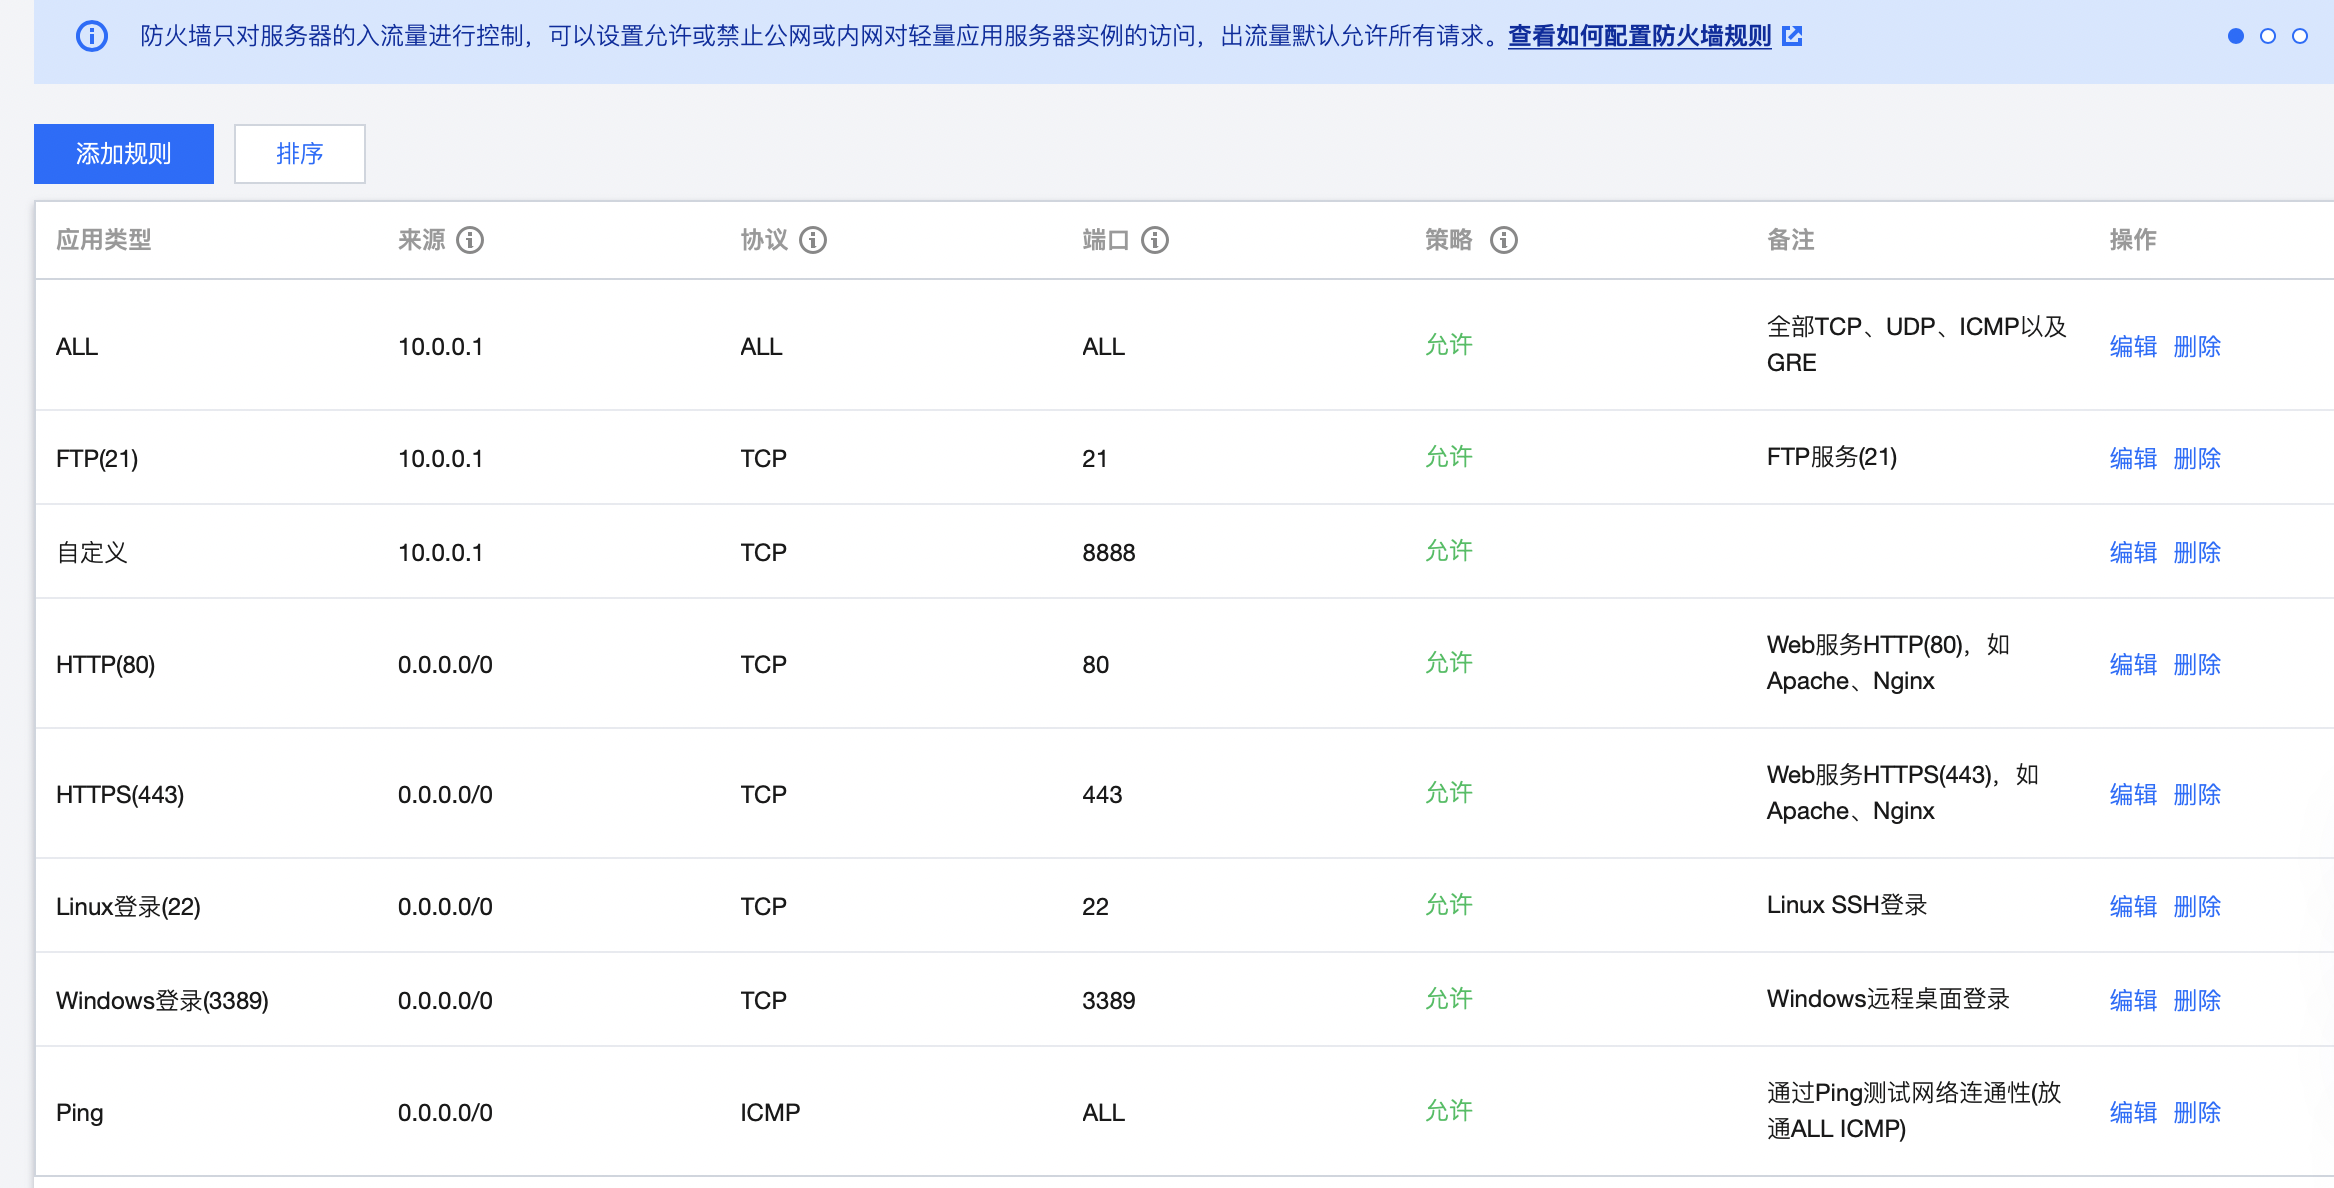Edit the ALL rule from 10.0.0.1
The width and height of the screenshot is (2334, 1188).
pyautogui.click(x=2133, y=347)
